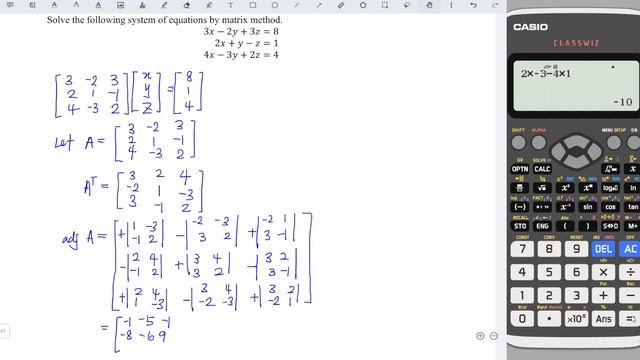Click the sin key
Screen dimensions: 640x360
point(588,207)
